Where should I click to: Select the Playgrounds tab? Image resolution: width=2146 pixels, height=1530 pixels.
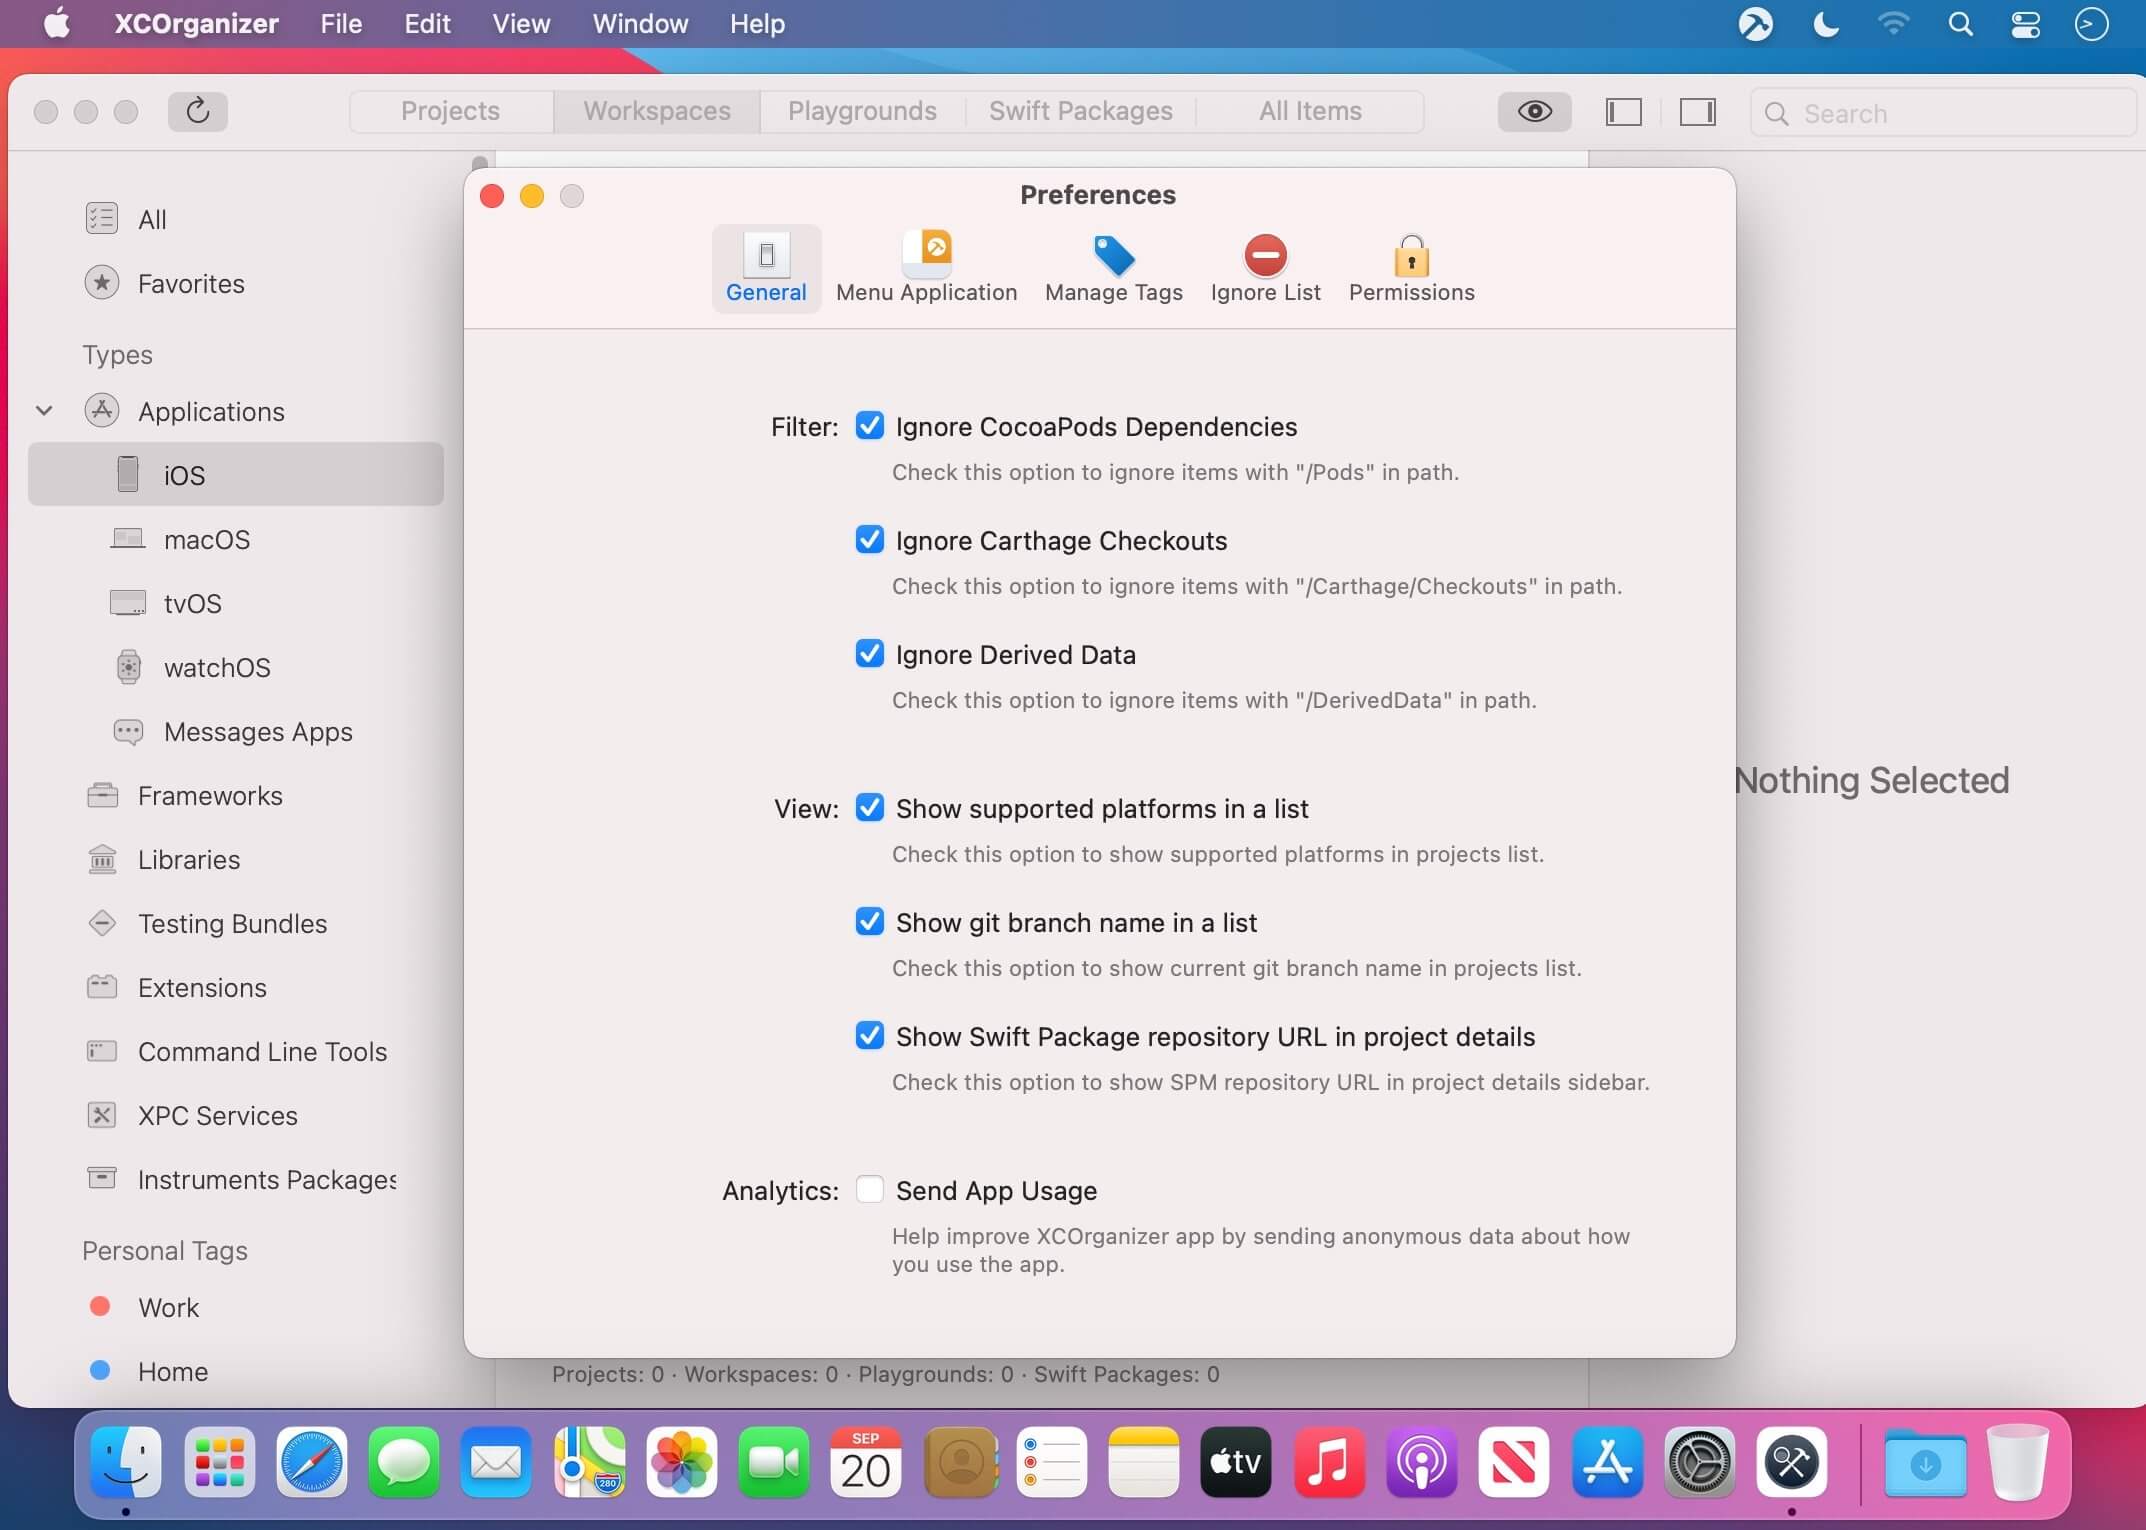pyautogui.click(x=862, y=111)
